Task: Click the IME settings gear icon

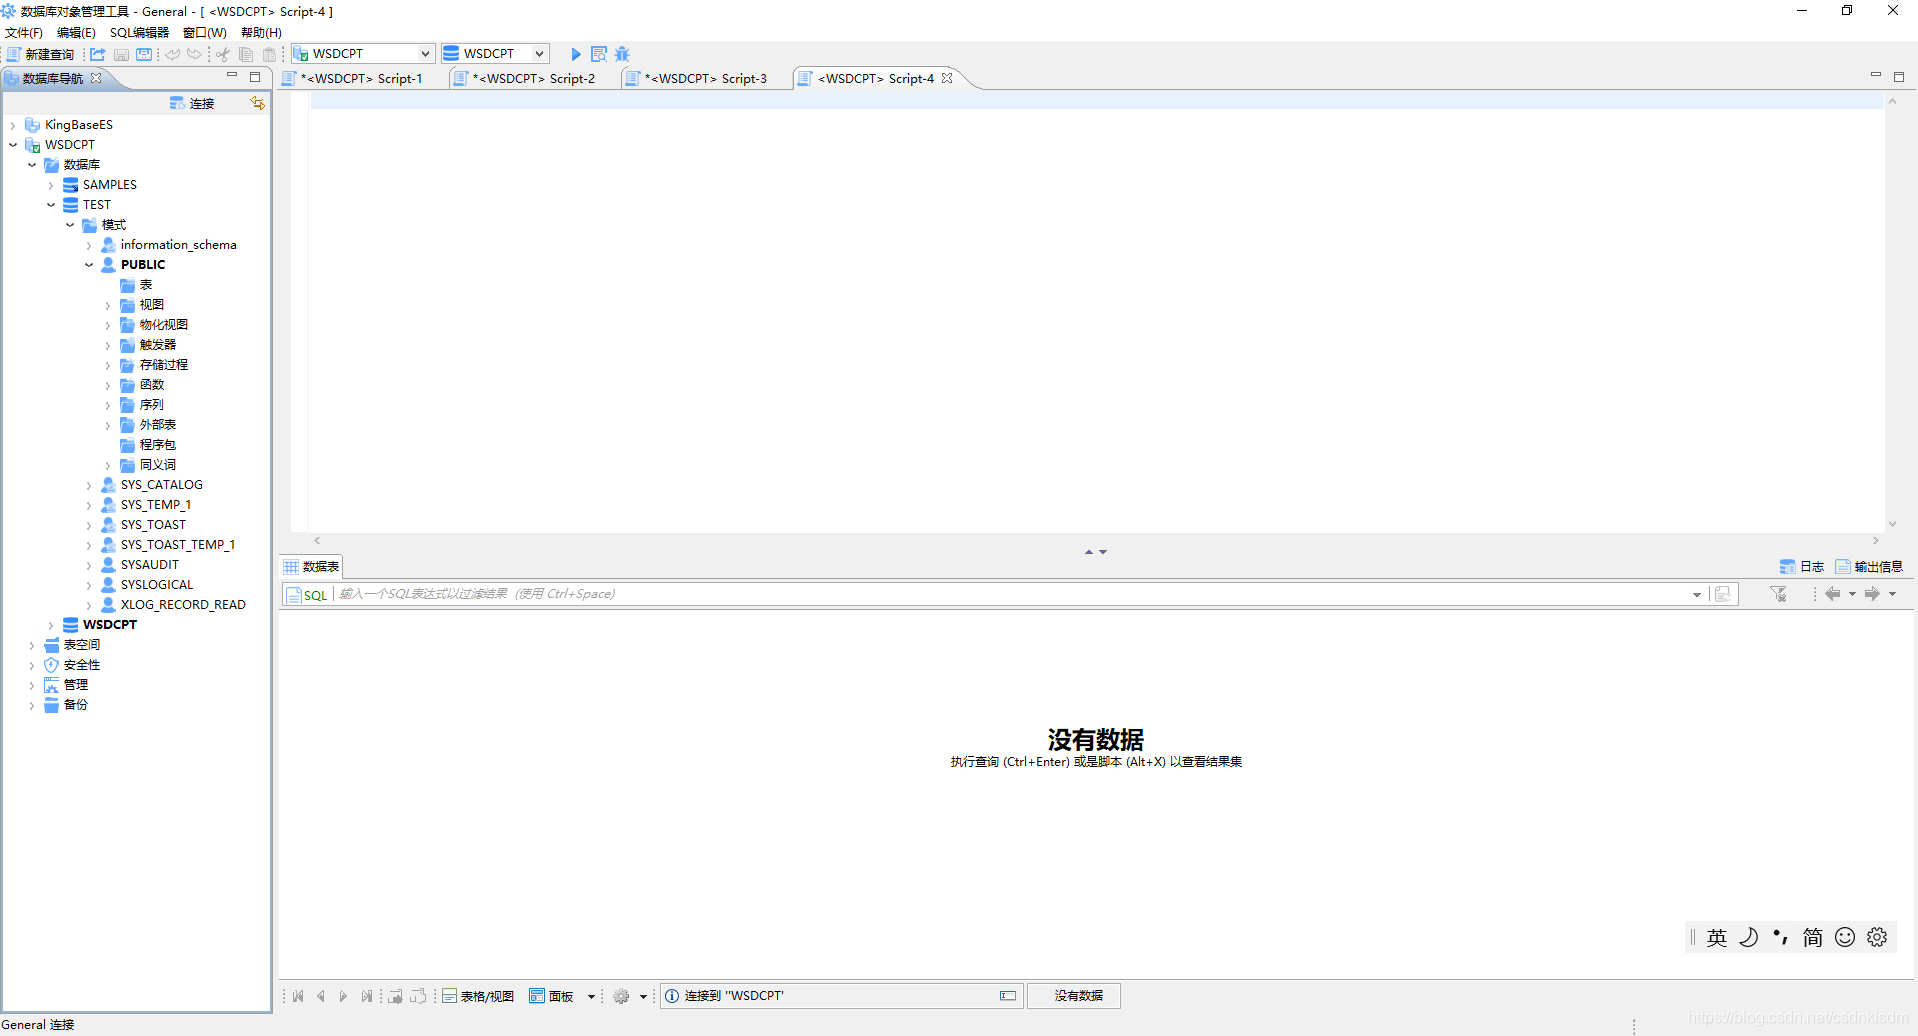Action: pyautogui.click(x=1877, y=937)
